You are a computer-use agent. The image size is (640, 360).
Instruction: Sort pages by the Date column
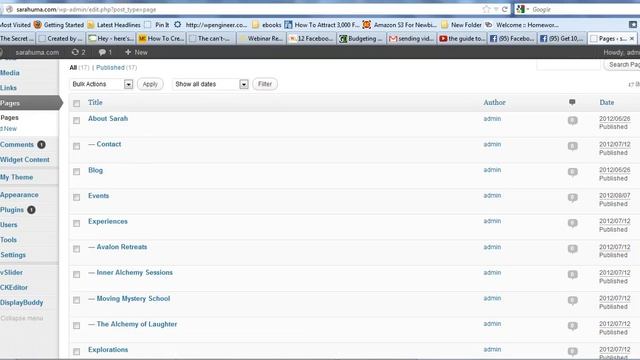(x=607, y=102)
